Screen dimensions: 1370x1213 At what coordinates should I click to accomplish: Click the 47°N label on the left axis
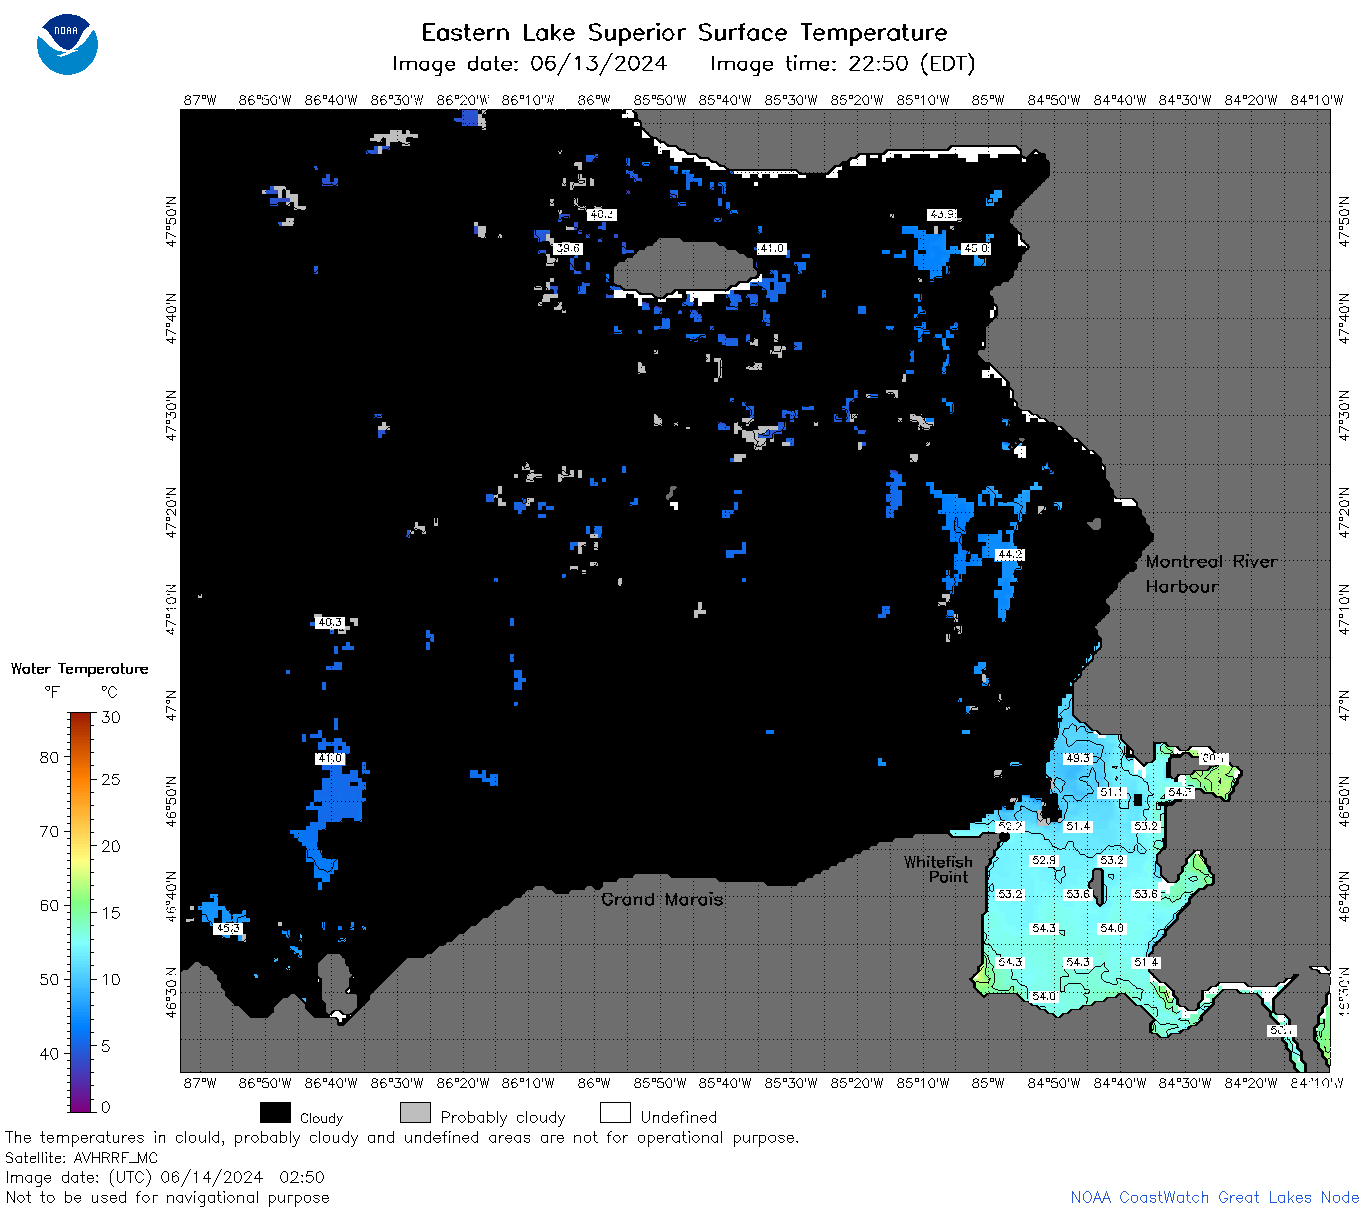172,706
